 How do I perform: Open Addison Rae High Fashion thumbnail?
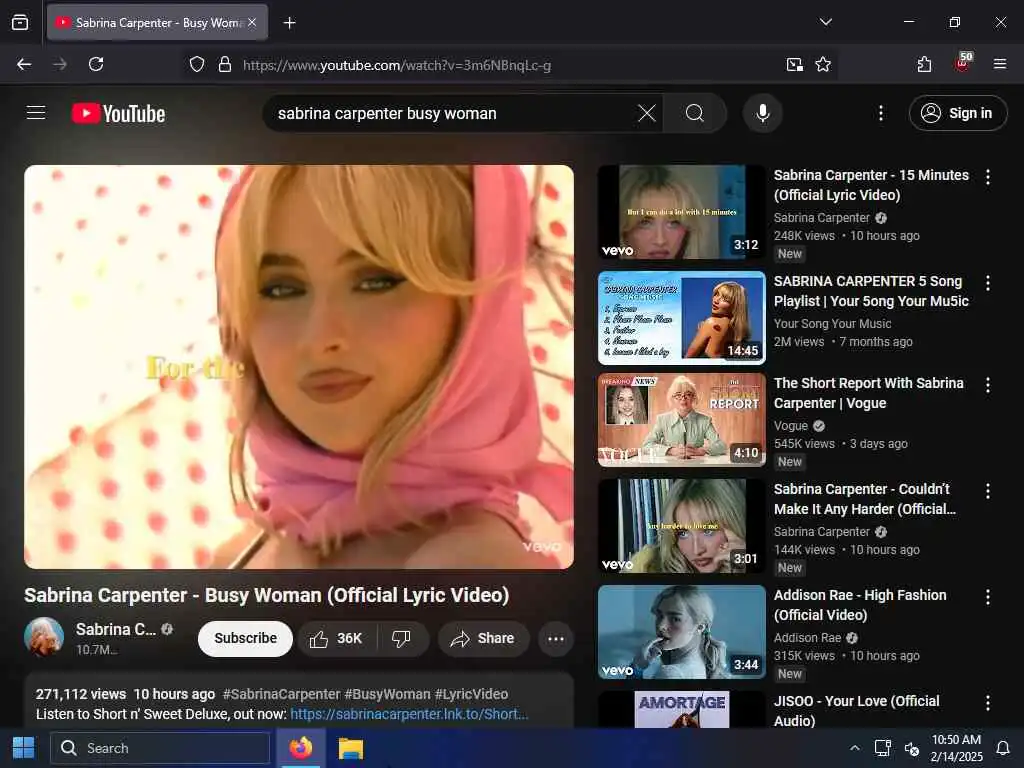click(x=682, y=632)
